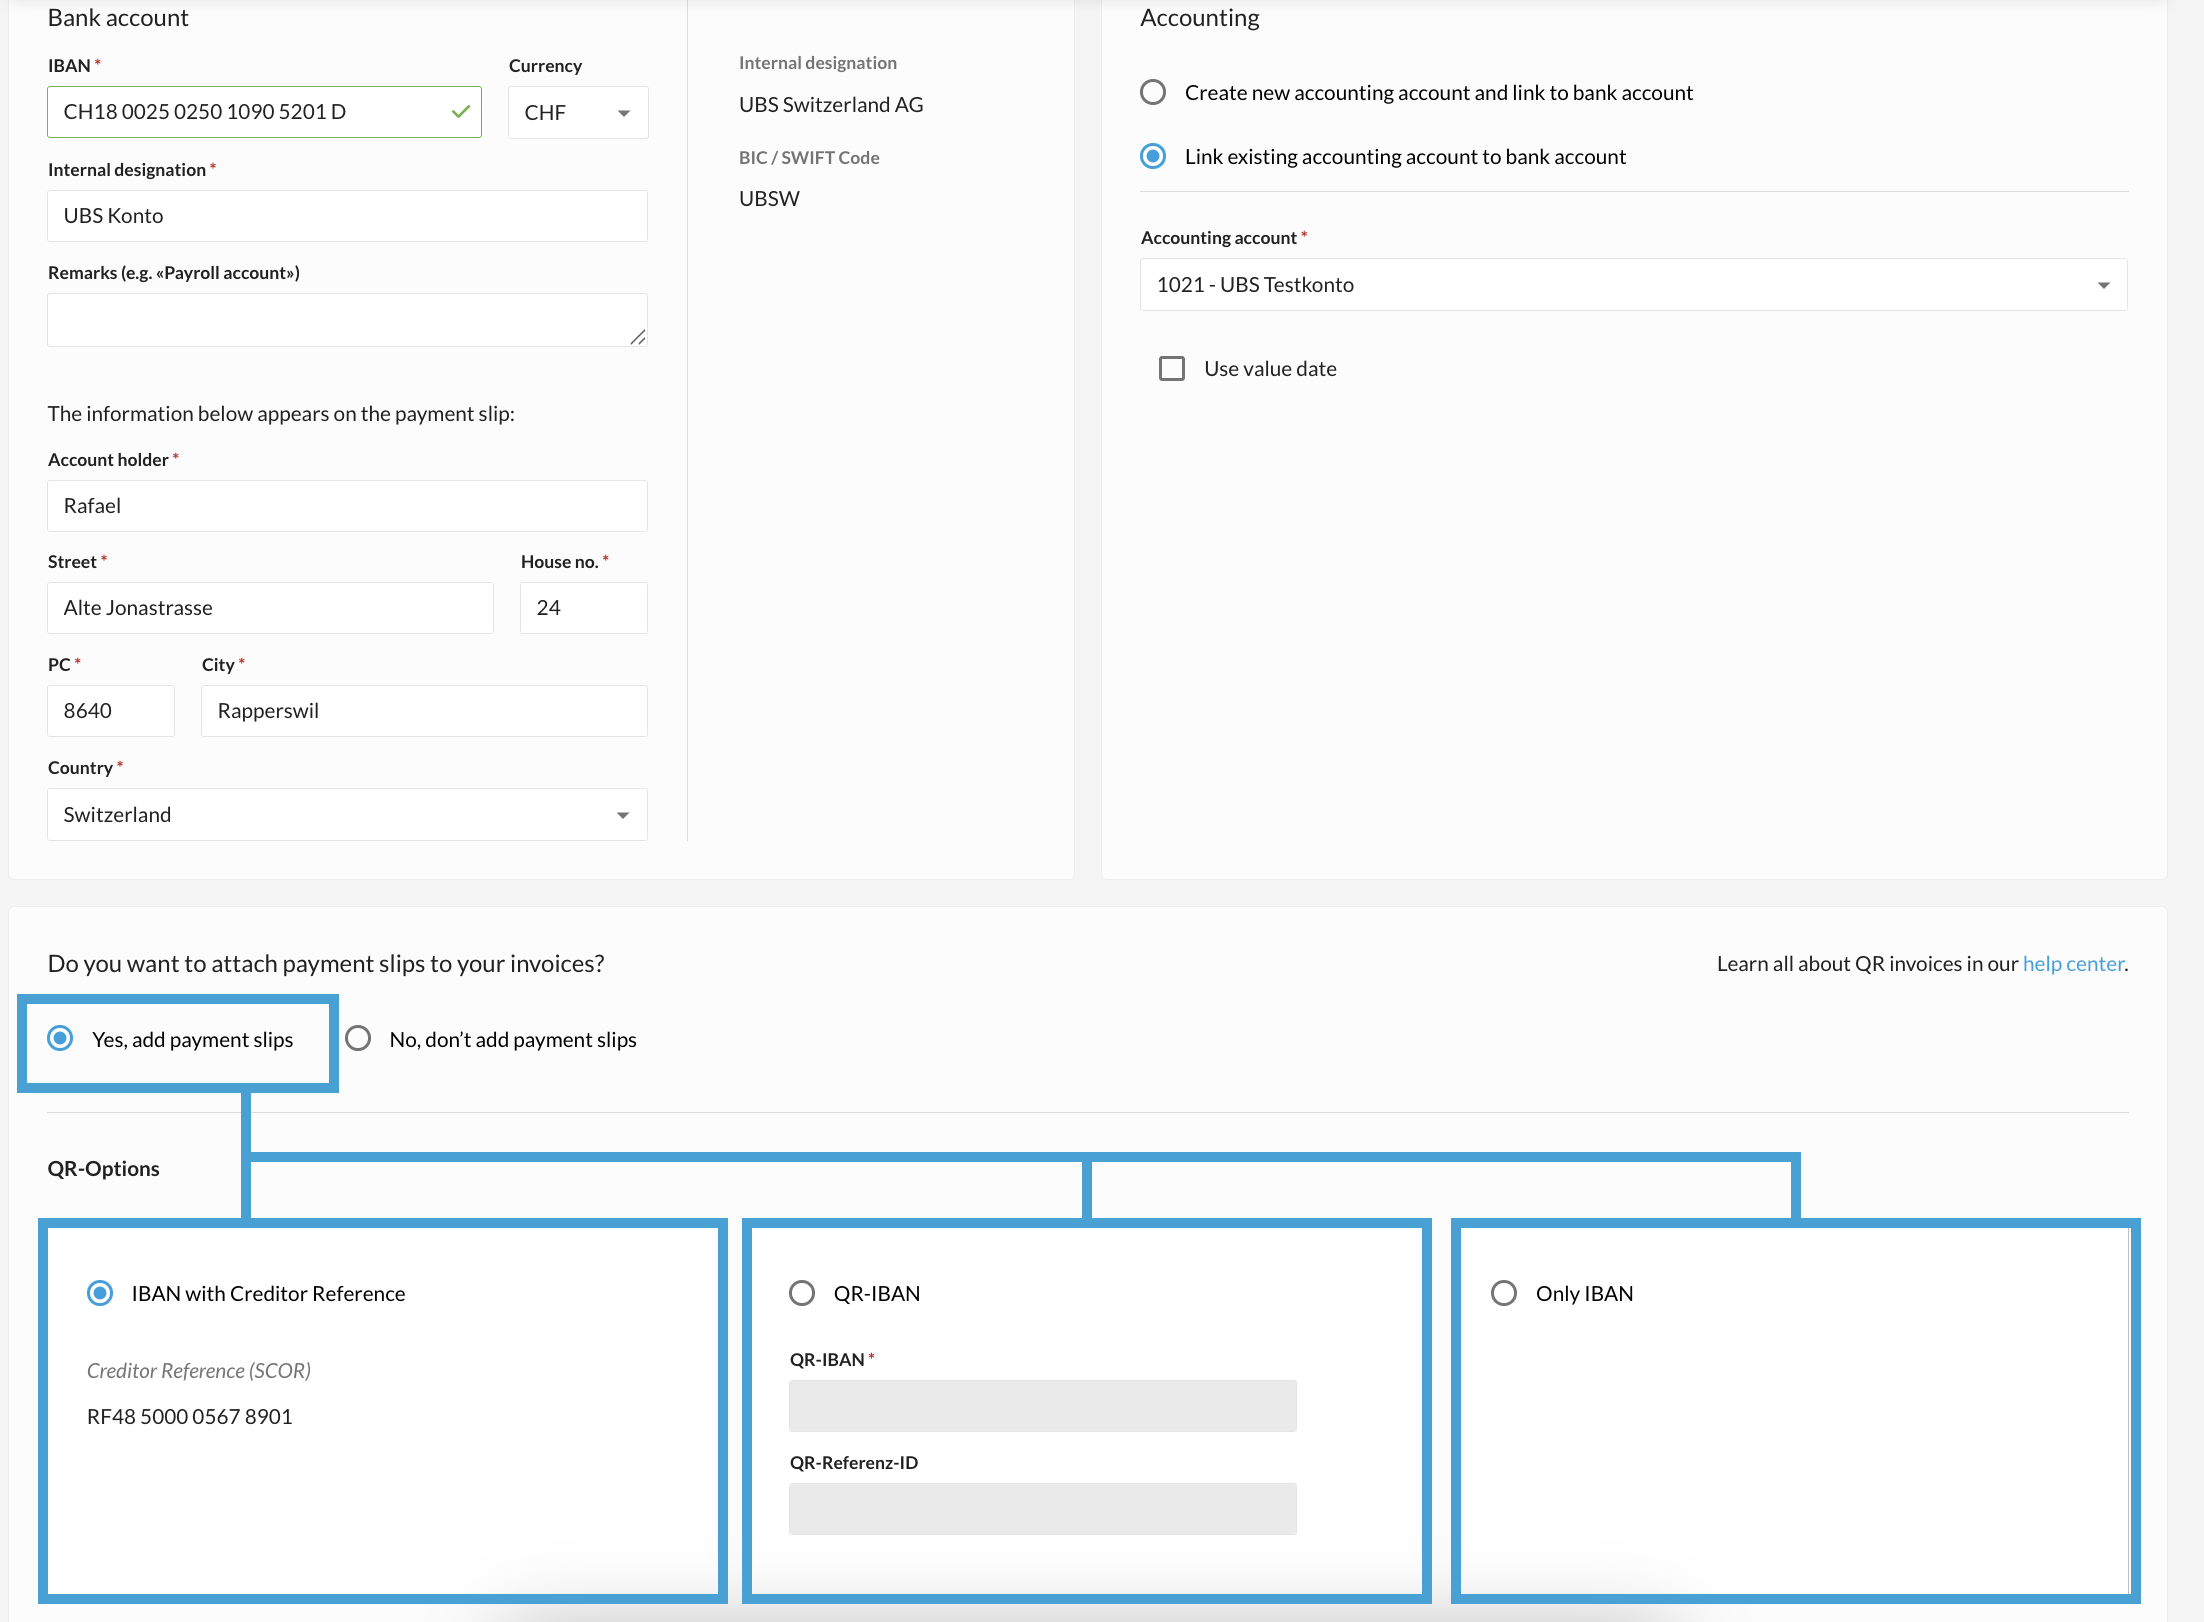Choose No, don't add payment slips

coord(358,1039)
